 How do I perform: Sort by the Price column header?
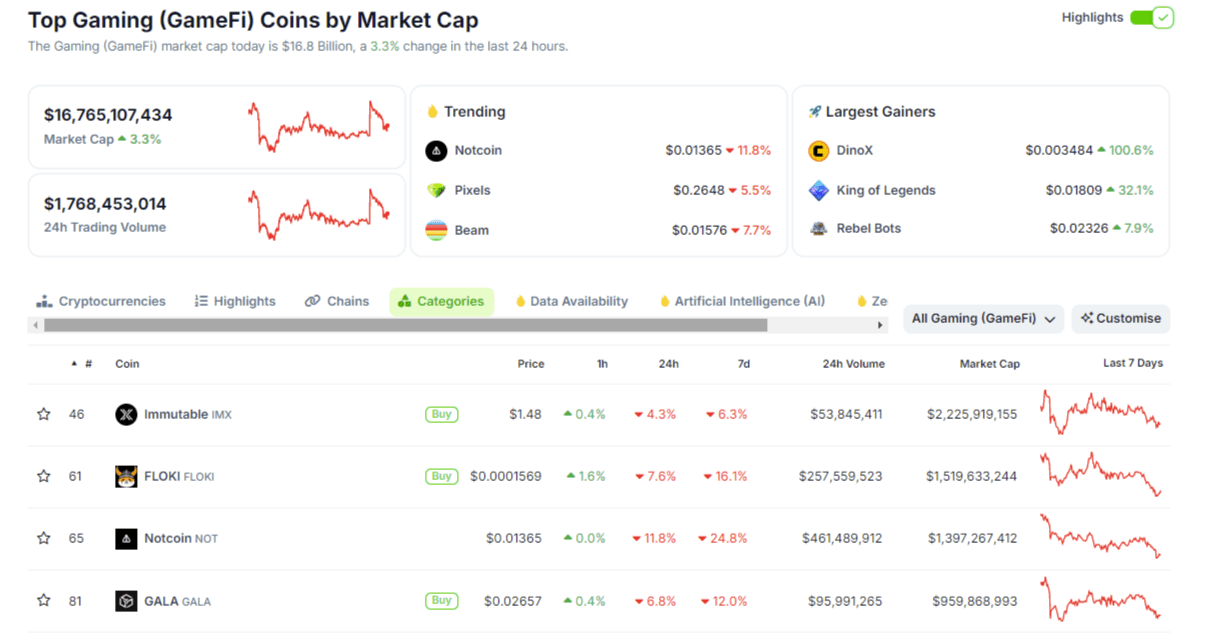pyautogui.click(x=531, y=364)
